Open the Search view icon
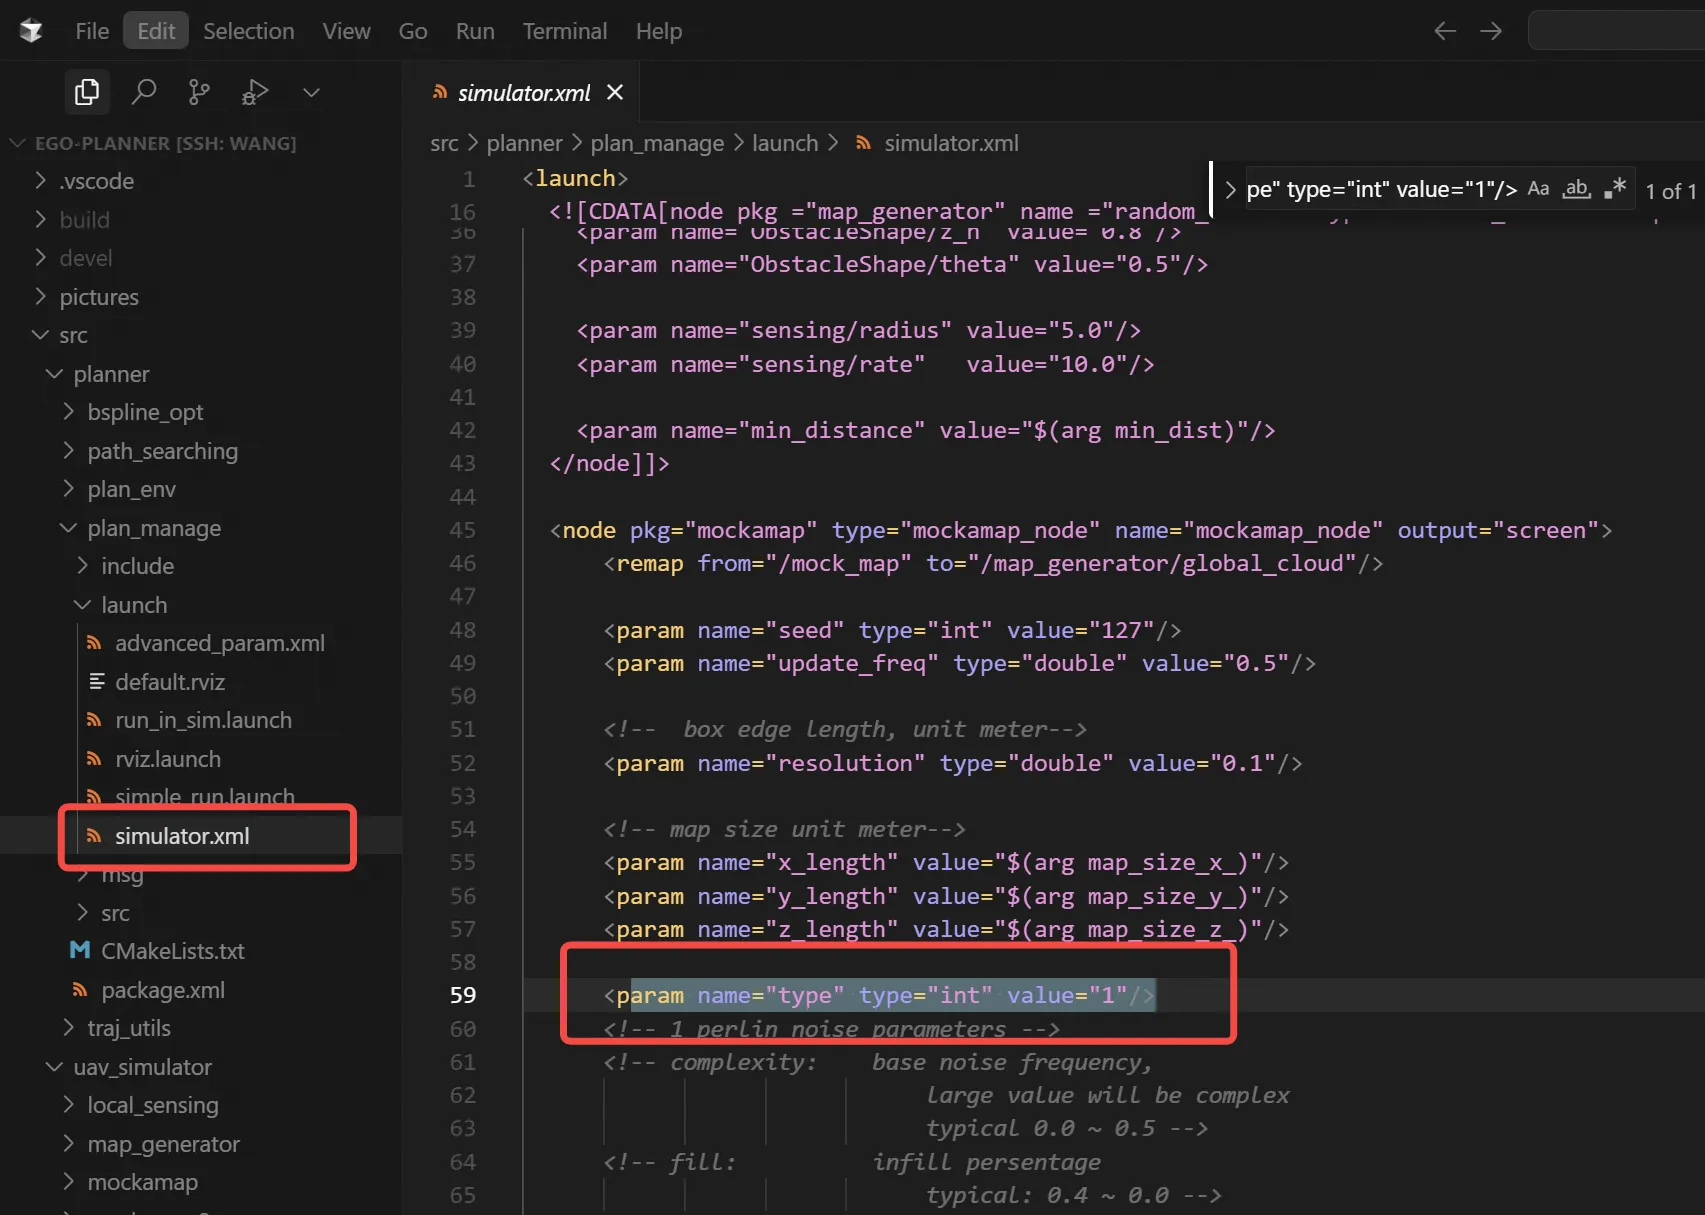 click(144, 92)
